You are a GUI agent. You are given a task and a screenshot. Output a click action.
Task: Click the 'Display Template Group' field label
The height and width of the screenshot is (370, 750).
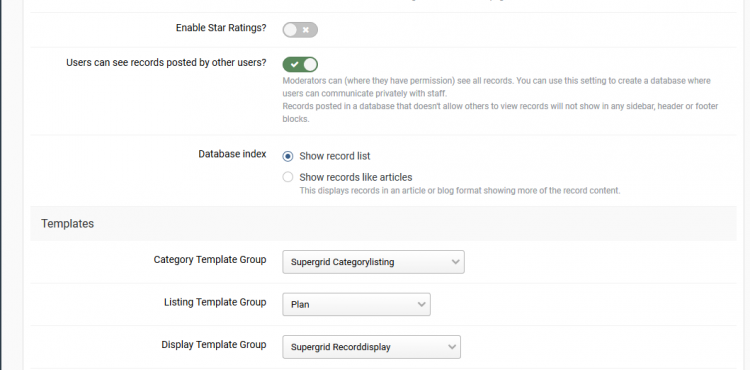pyautogui.click(x=214, y=345)
